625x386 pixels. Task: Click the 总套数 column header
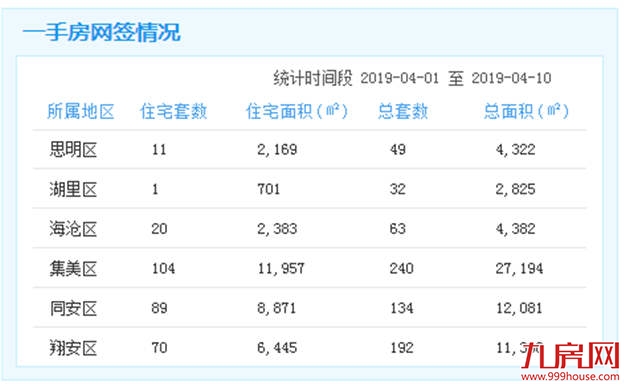tap(403, 111)
